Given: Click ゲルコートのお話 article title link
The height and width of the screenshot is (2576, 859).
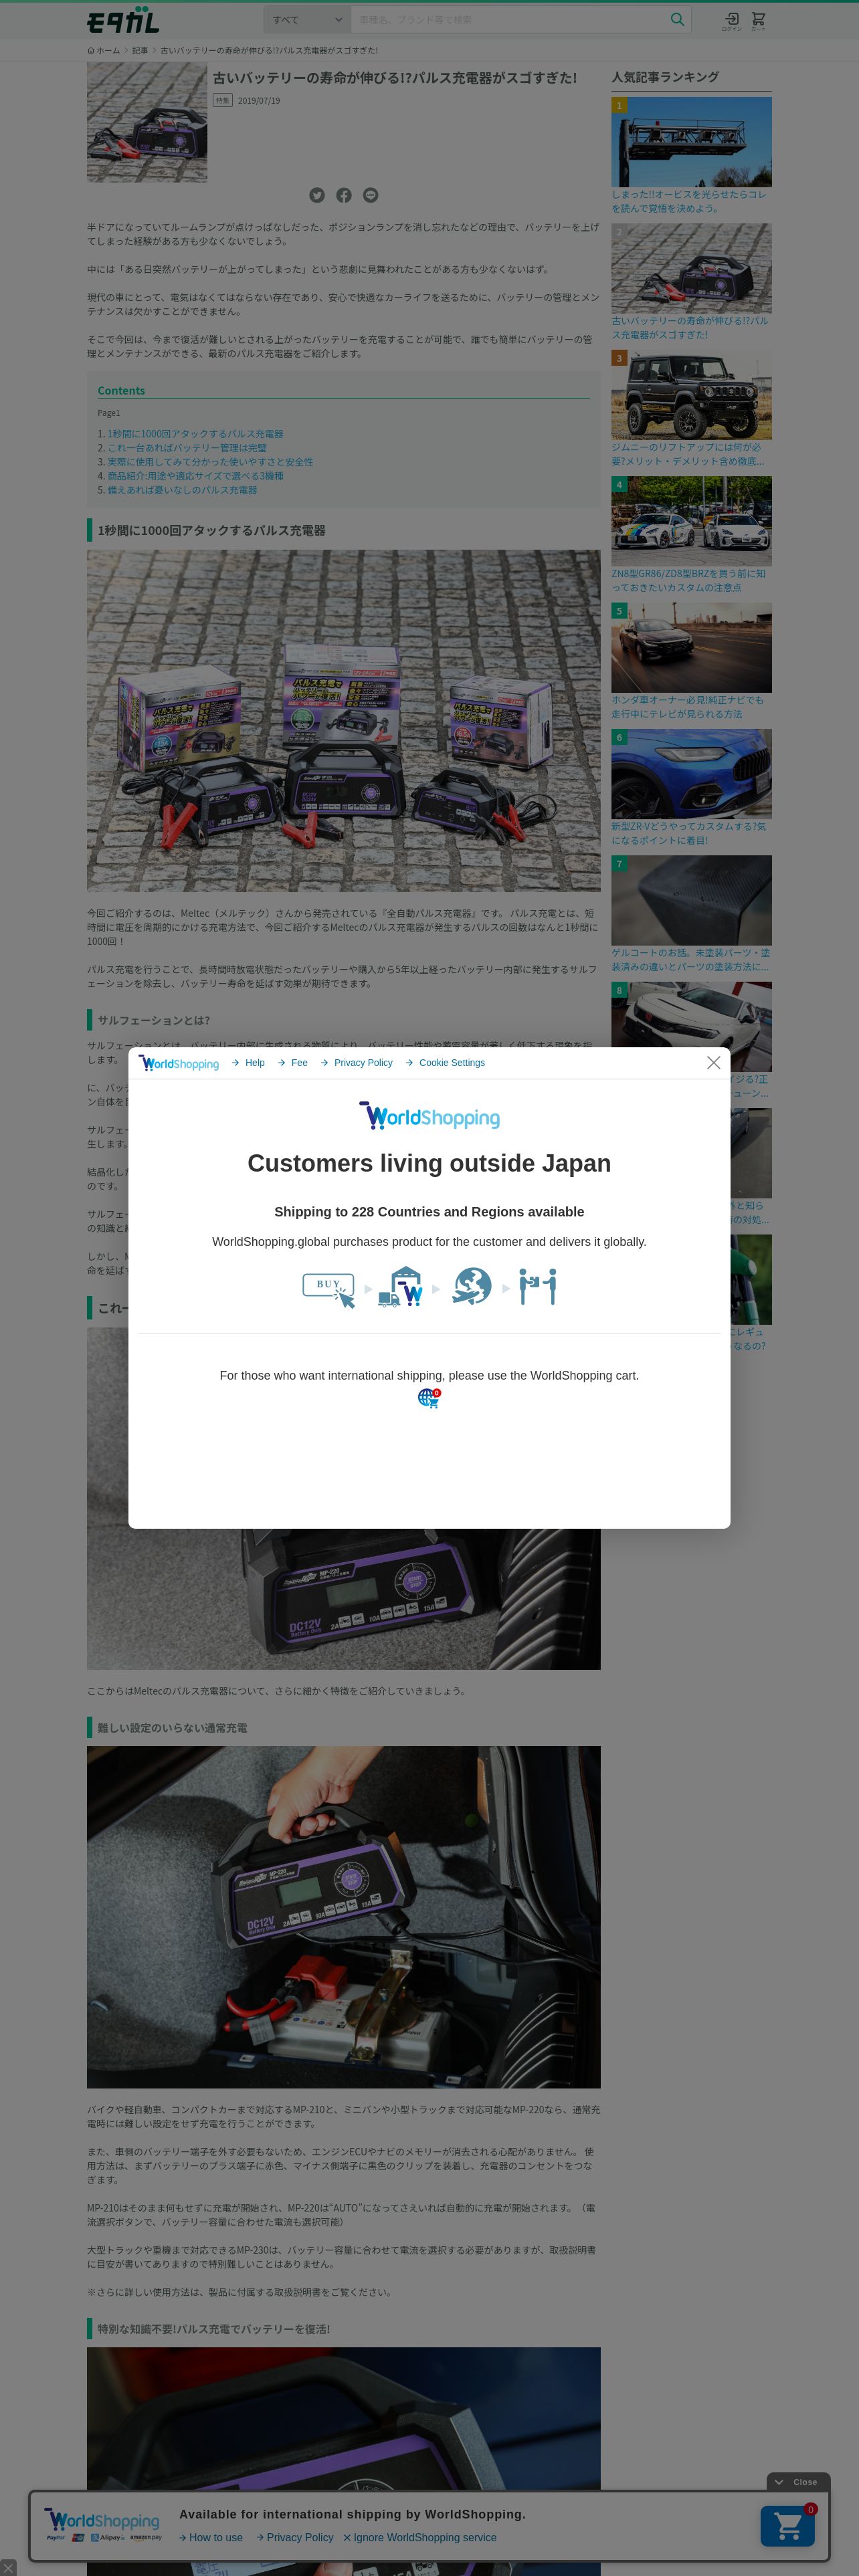Looking at the screenshot, I should [x=691, y=960].
